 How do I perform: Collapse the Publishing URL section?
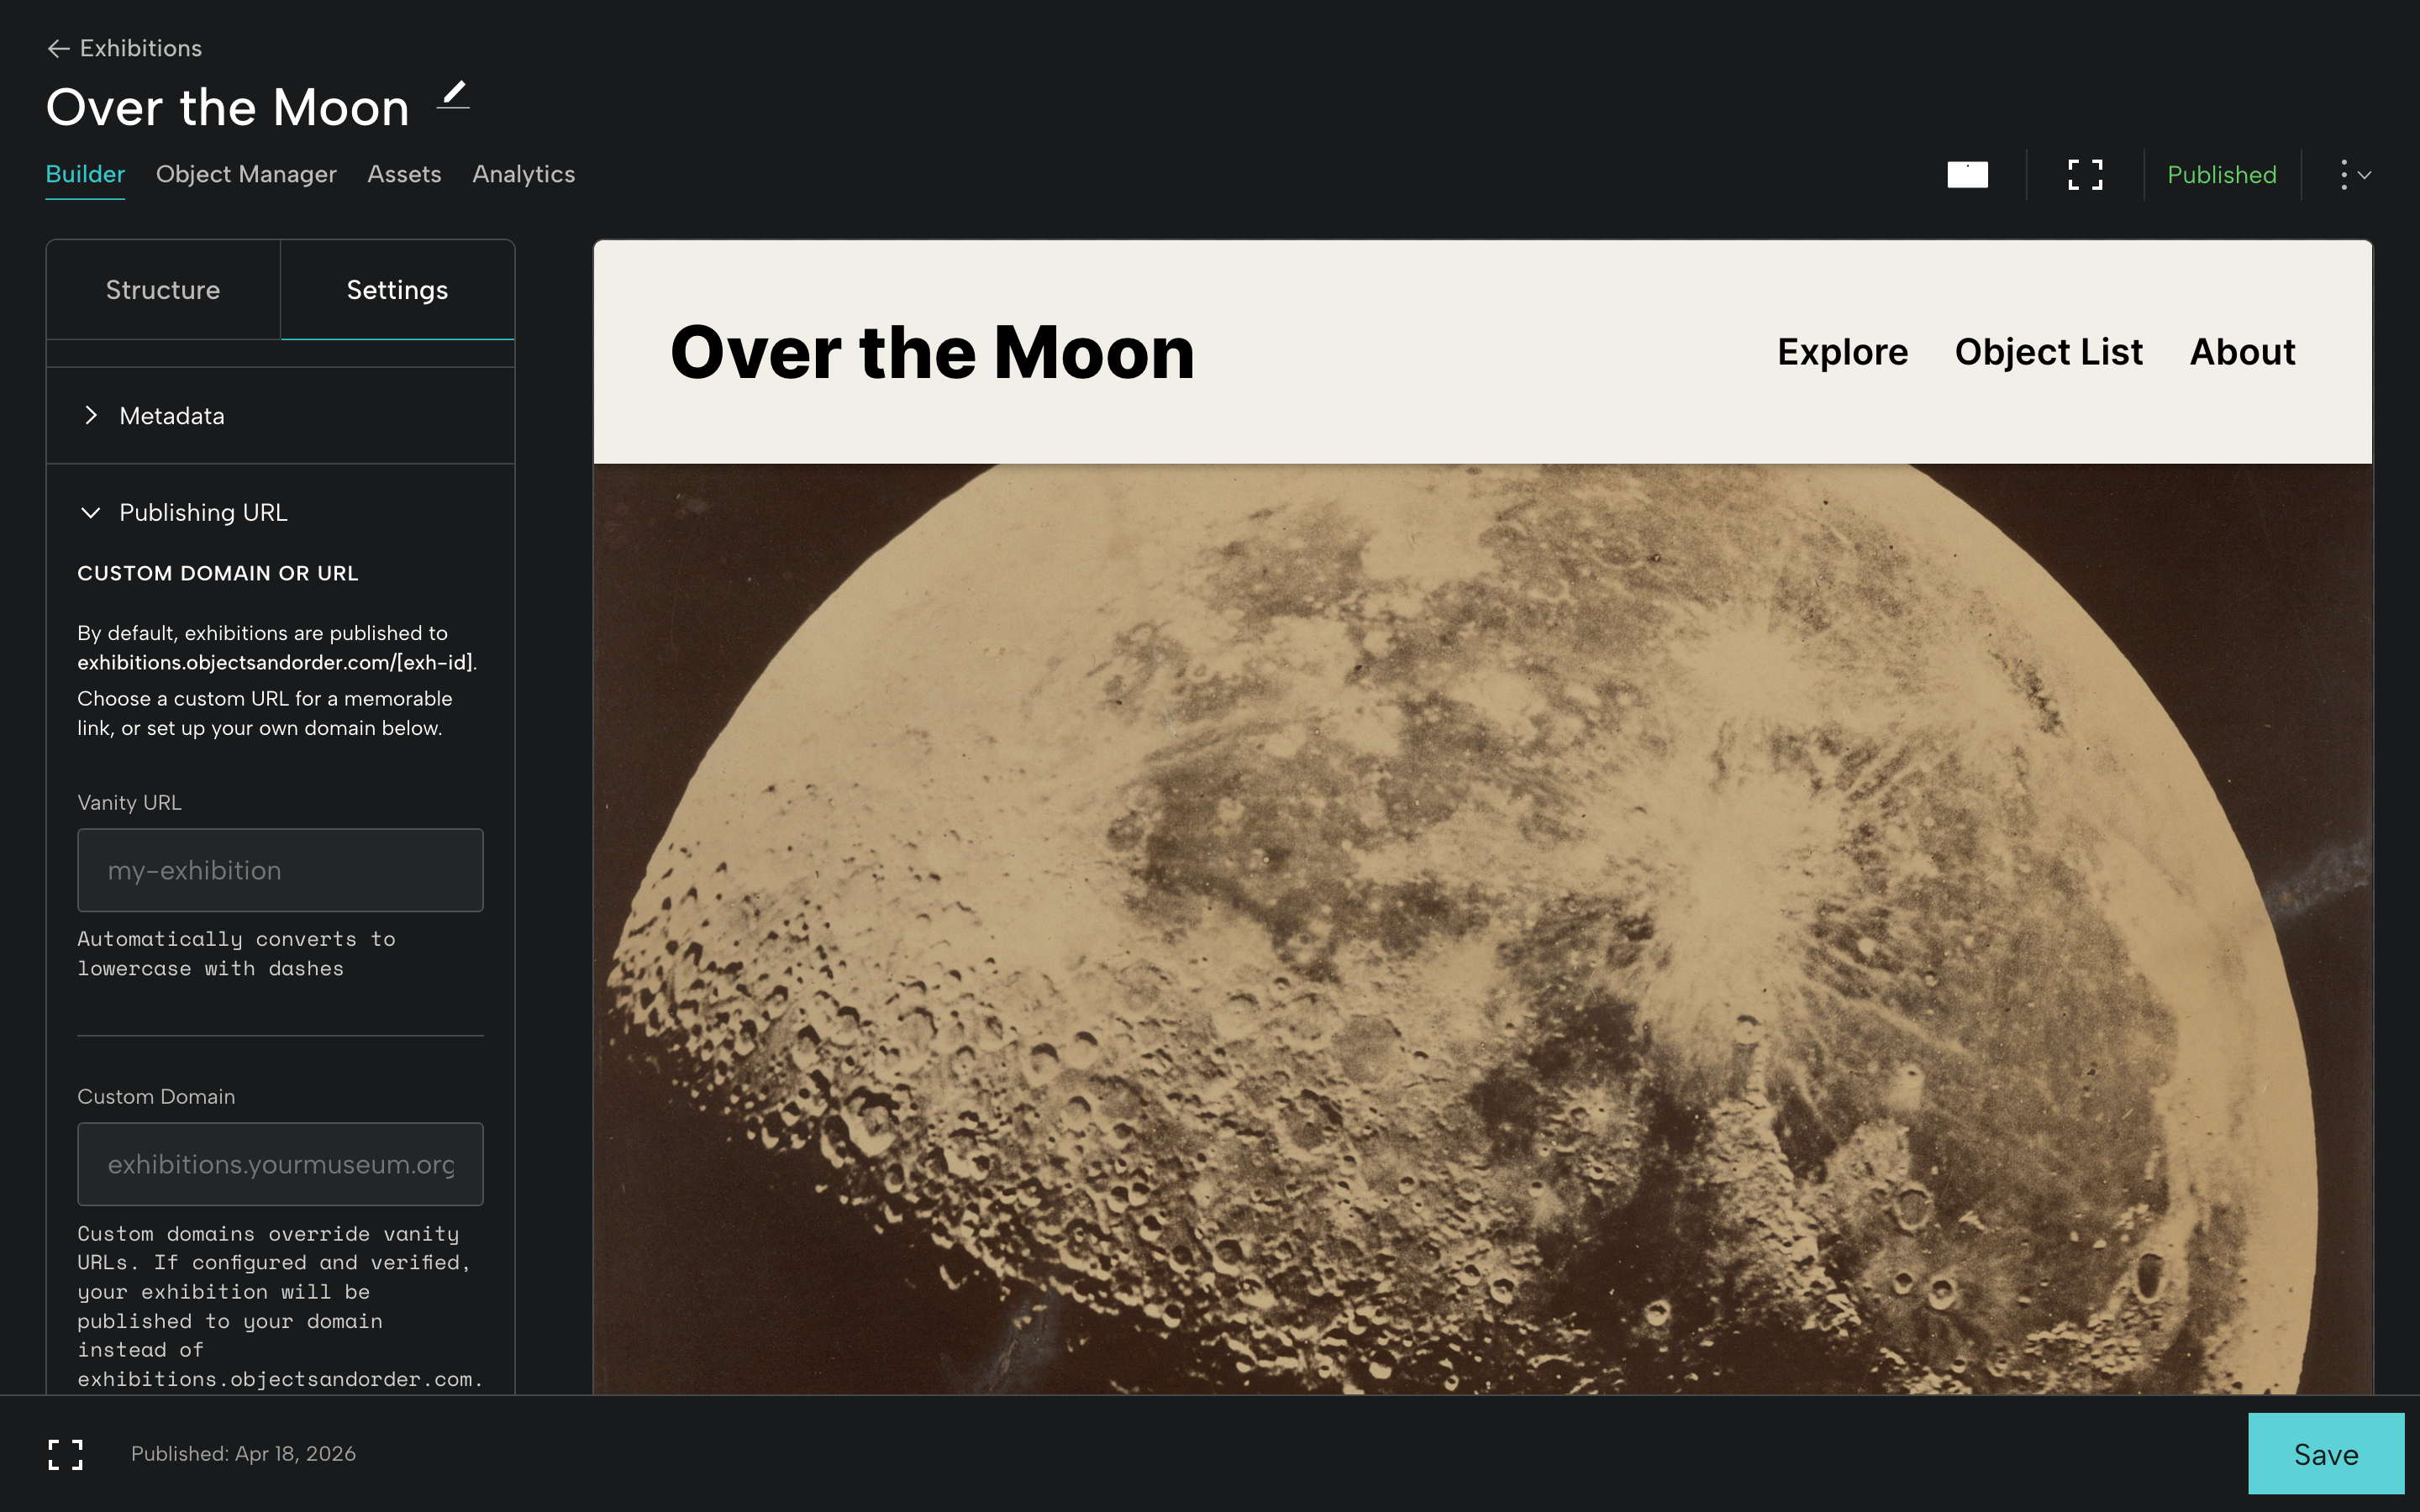click(280, 512)
